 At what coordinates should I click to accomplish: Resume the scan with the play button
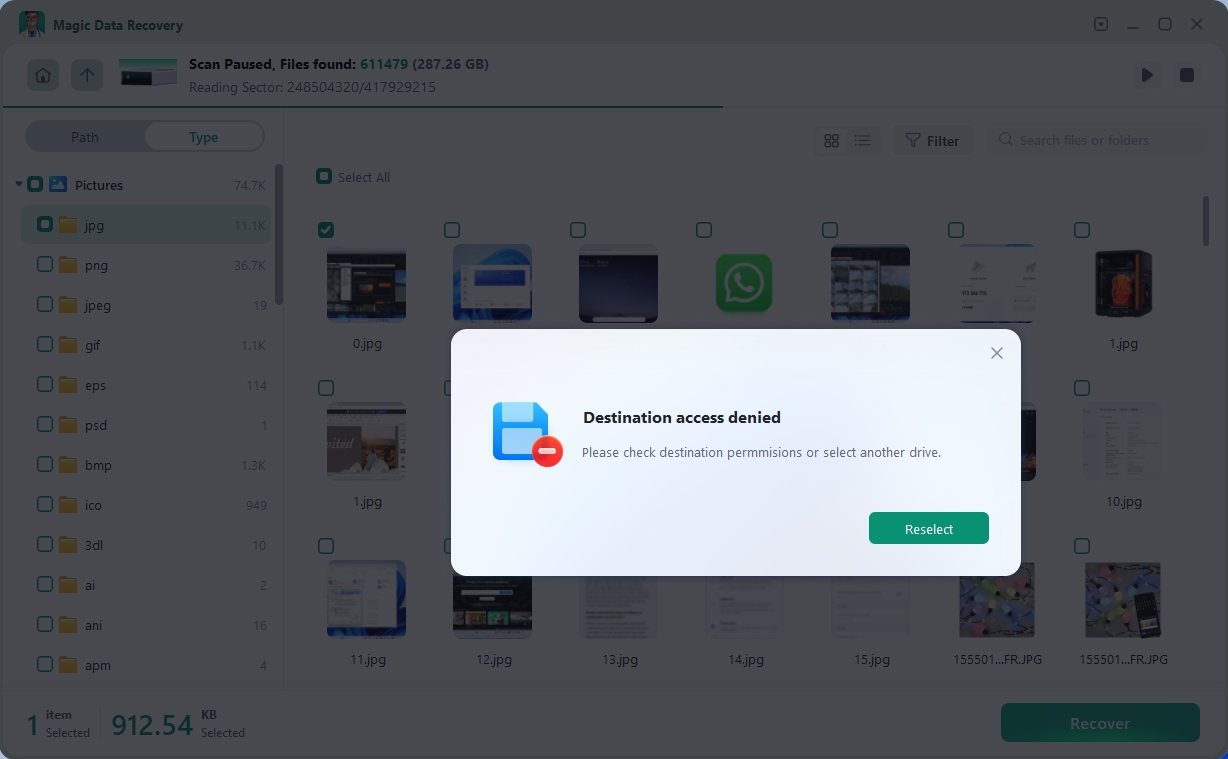coord(1147,75)
